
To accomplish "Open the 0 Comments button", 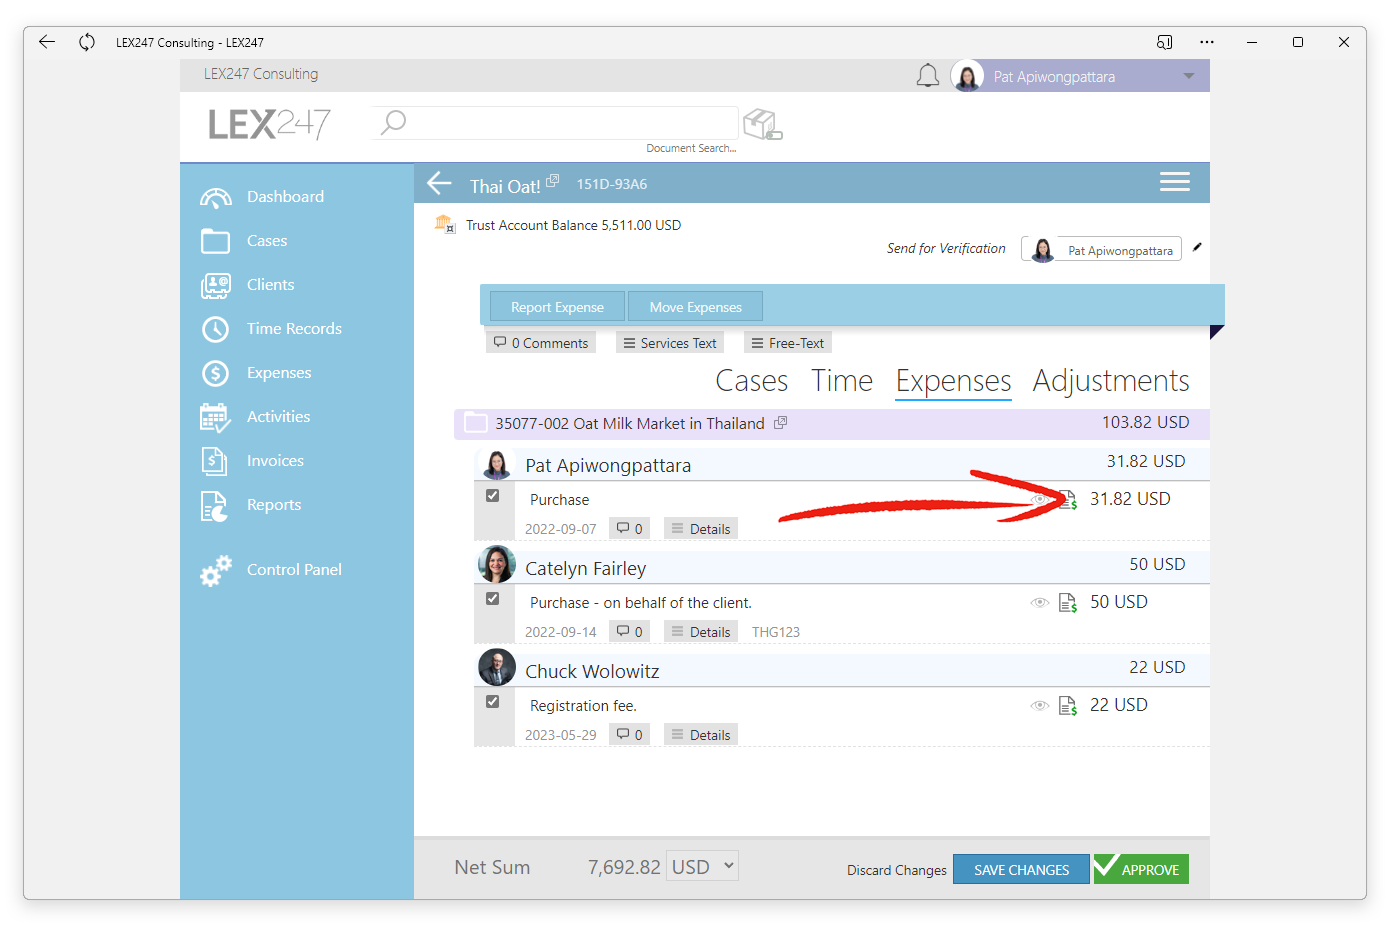I will (x=541, y=343).
